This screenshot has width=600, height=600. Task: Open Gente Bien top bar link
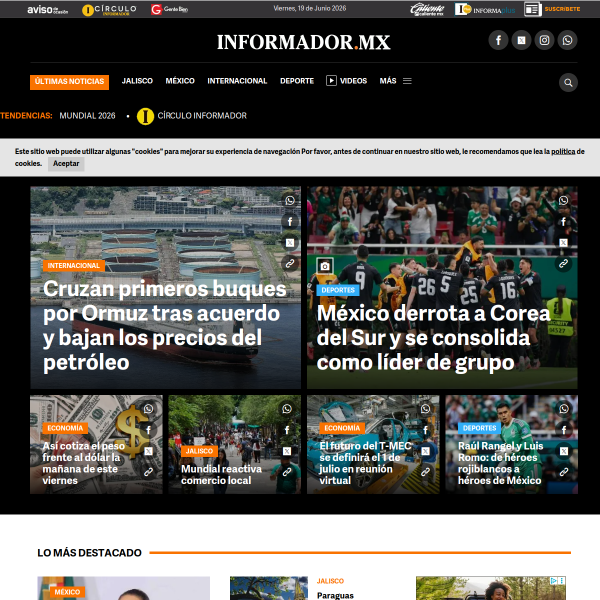tap(170, 9)
